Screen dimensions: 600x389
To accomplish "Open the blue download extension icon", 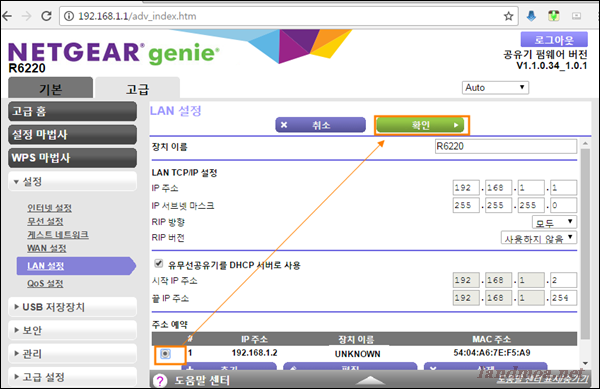I will [x=531, y=16].
